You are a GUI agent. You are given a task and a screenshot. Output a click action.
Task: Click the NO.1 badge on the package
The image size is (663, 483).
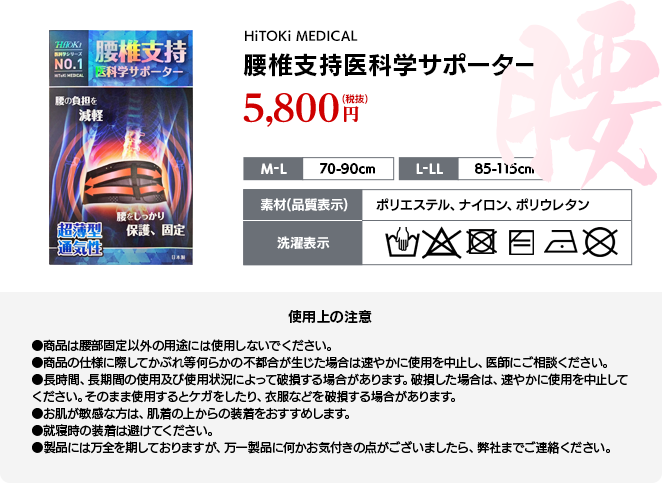pyautogui.click(x=68, y=63)
